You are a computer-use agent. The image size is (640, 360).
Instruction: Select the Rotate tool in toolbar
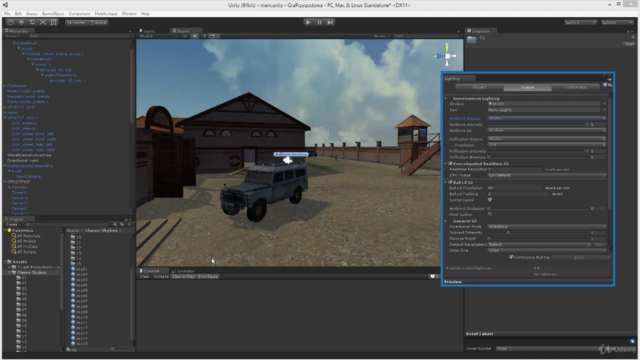pyautogui.click(x=32, y=22)
